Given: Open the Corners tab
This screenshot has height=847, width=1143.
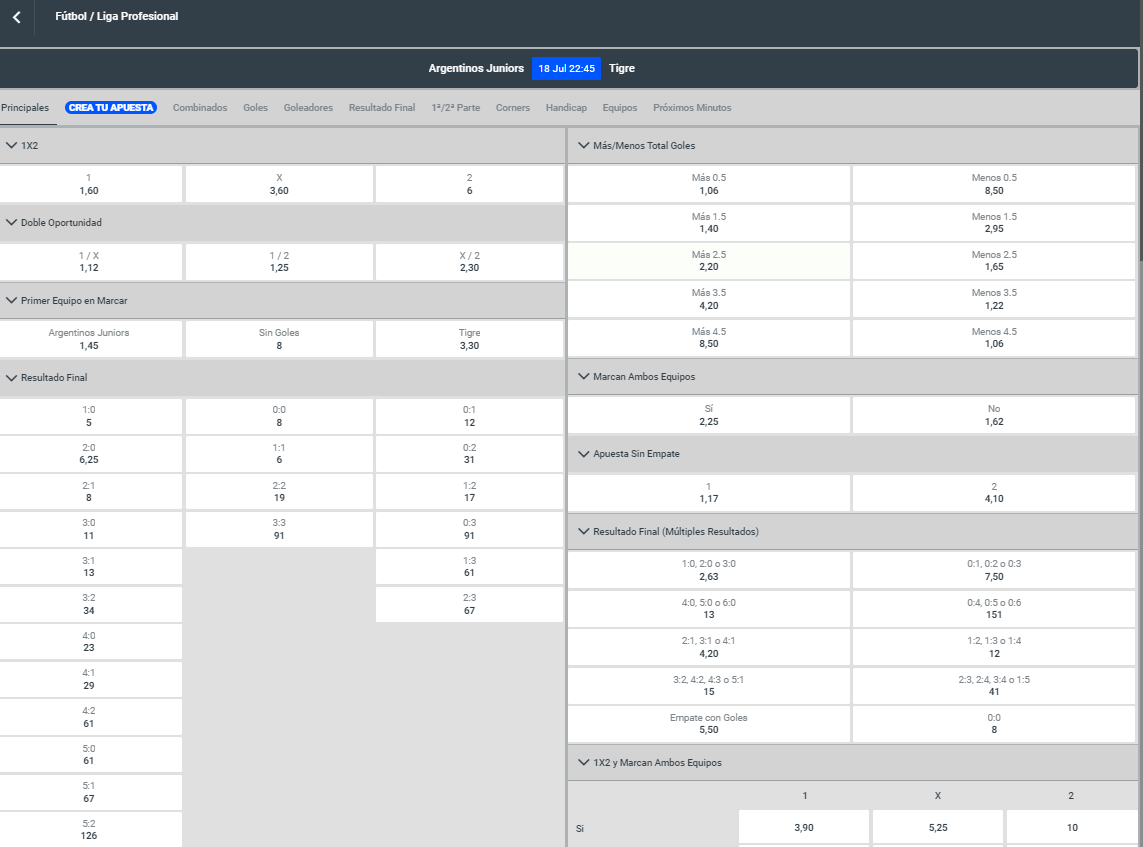Looking at the screenshot, I should [512, 108].
